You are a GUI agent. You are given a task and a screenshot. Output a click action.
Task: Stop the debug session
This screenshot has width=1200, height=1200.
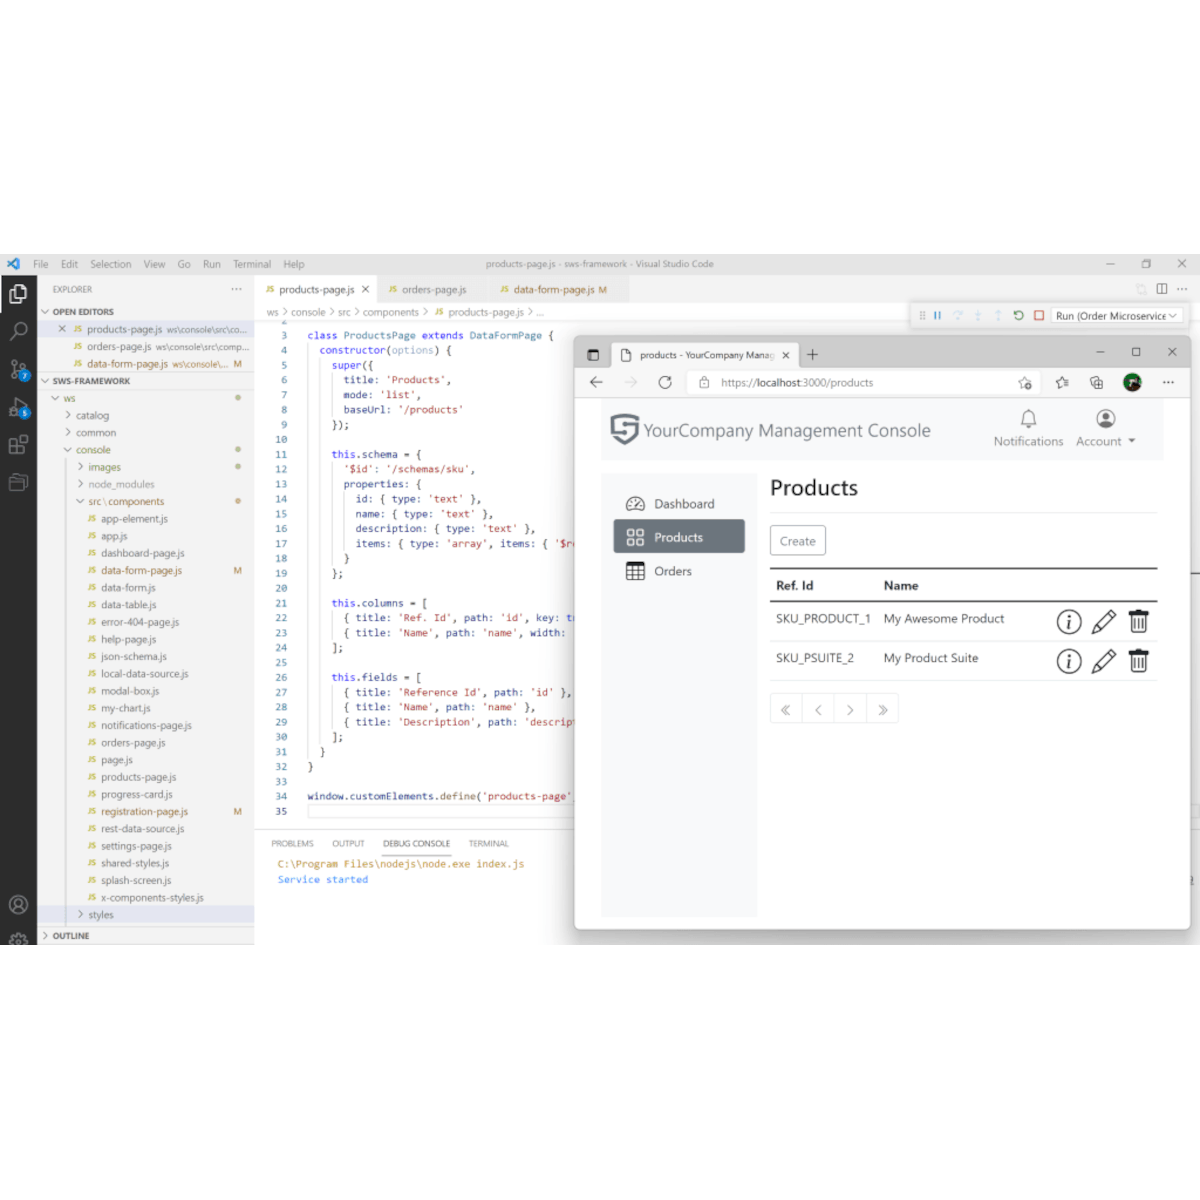click(x=1039, y=316)
